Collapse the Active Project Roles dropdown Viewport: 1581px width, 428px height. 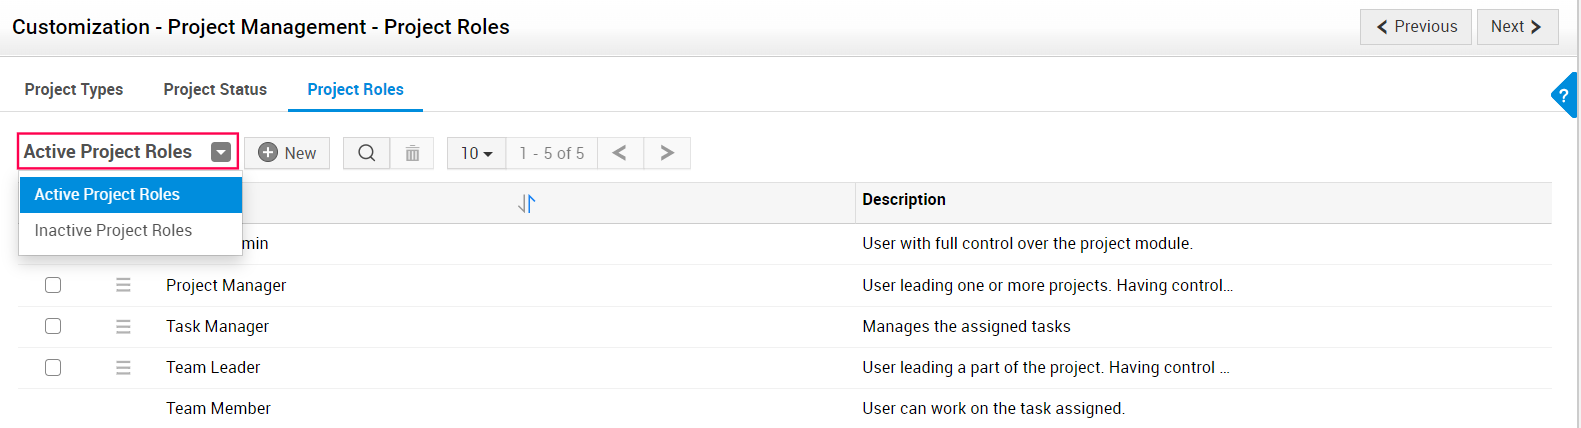pyautogui.click(x=221, y=152)
